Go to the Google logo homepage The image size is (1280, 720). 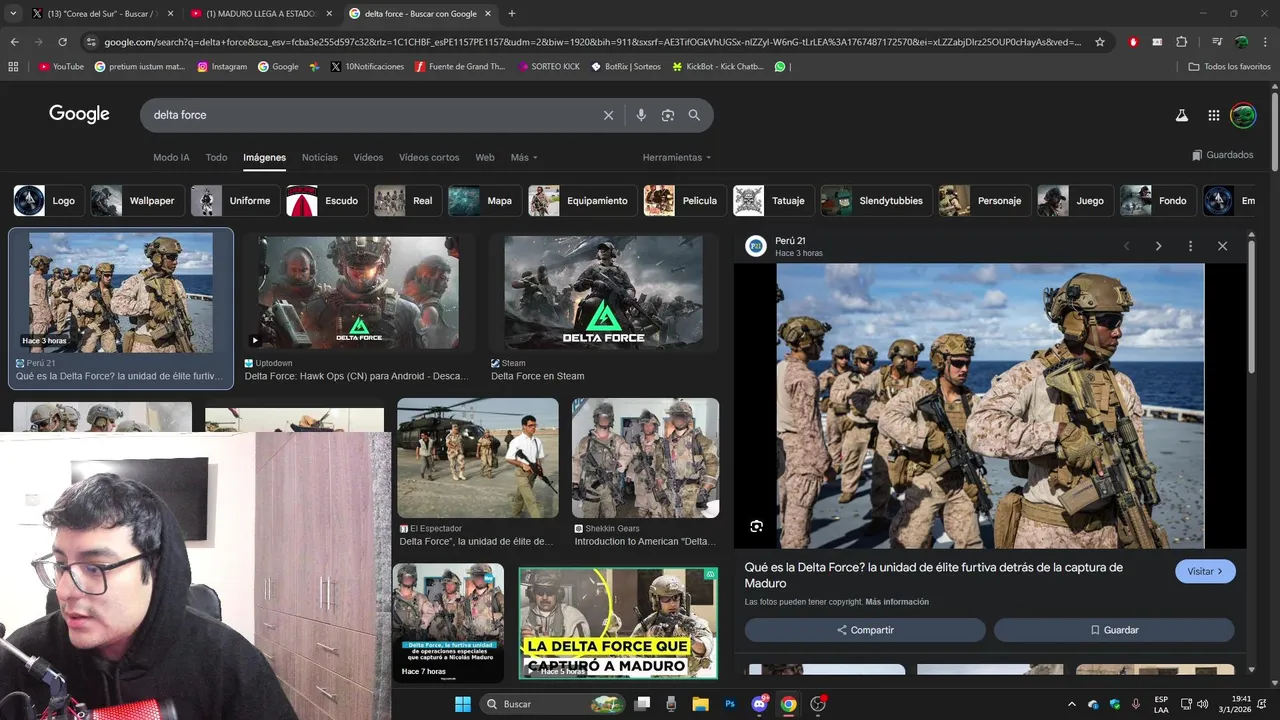click(79, 114)
